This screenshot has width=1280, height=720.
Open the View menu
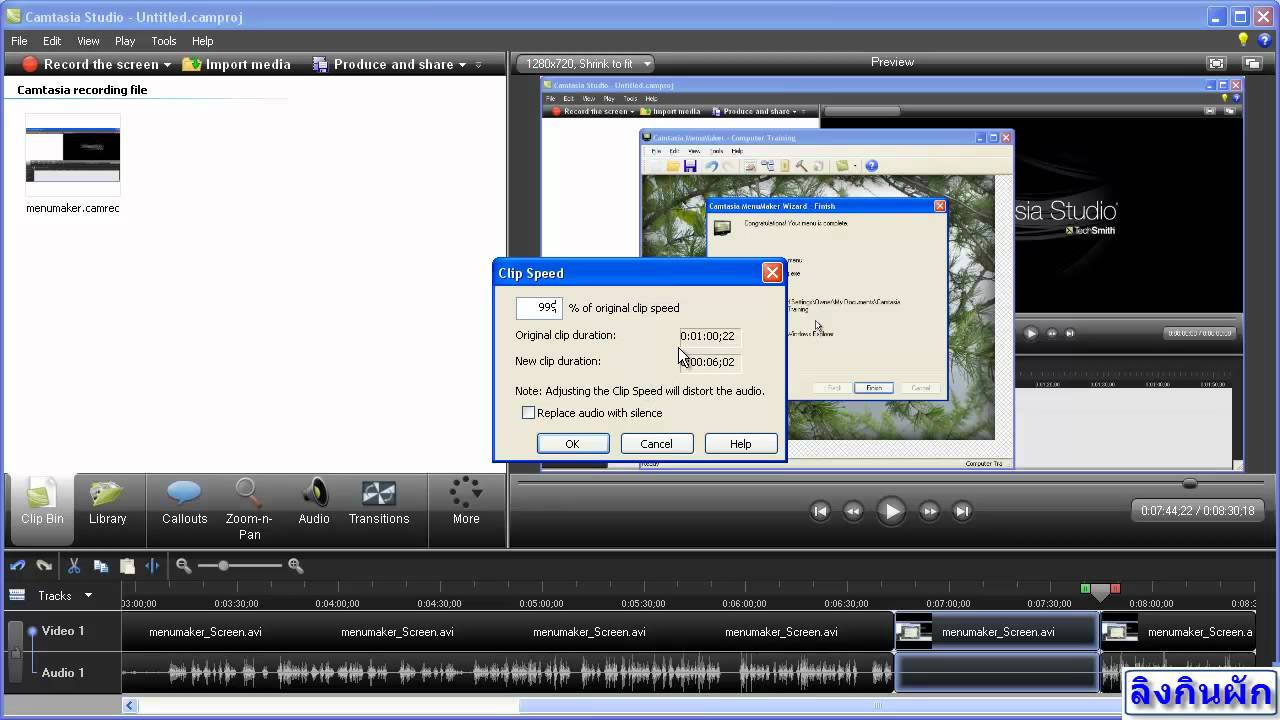(88, 41)
